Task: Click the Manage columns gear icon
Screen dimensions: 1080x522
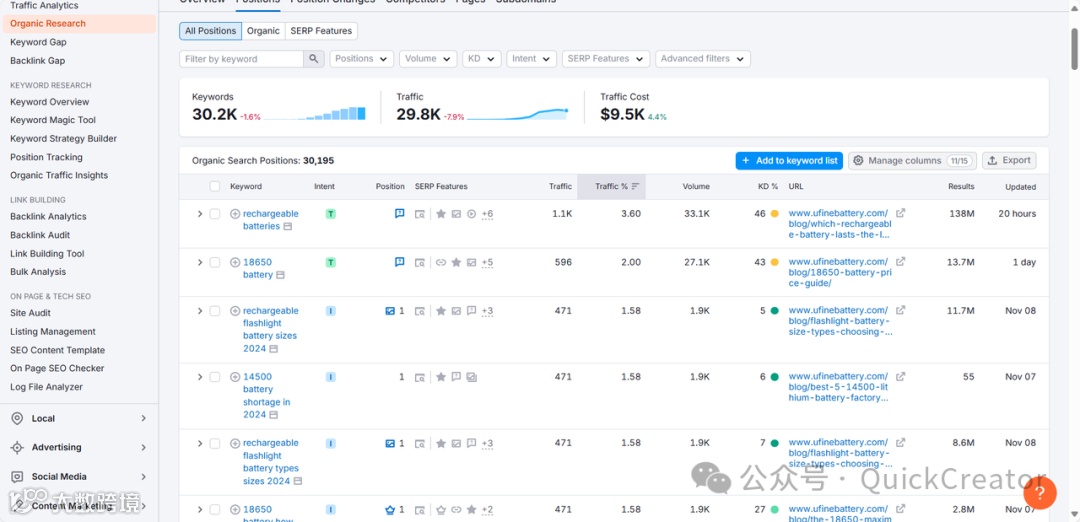Action: point(858,160)
